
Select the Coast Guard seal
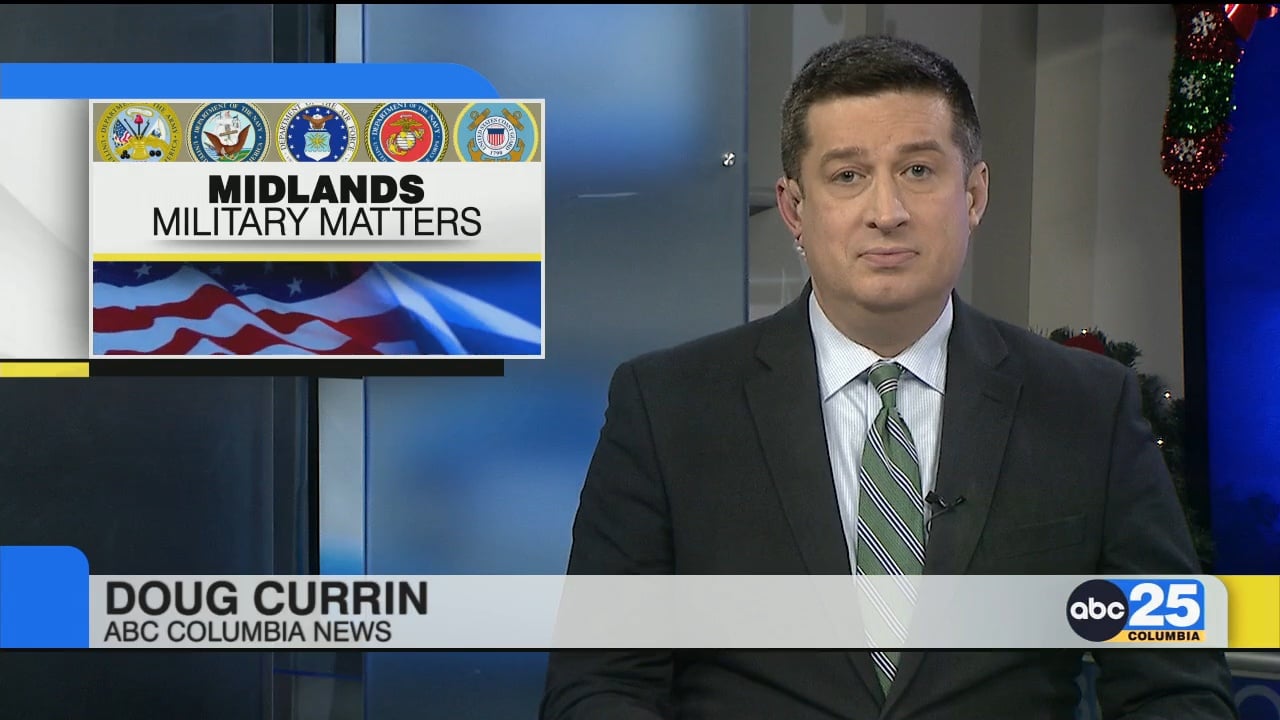point(496,132)
